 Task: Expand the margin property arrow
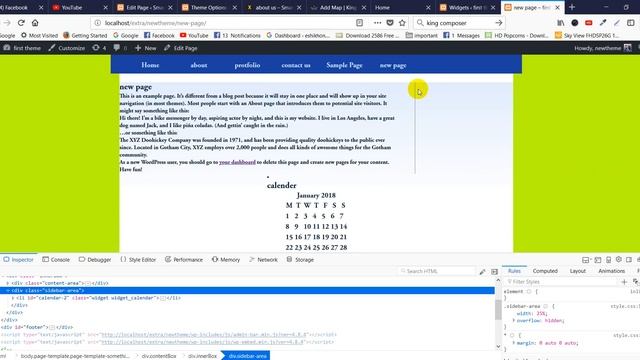point(513,343)
